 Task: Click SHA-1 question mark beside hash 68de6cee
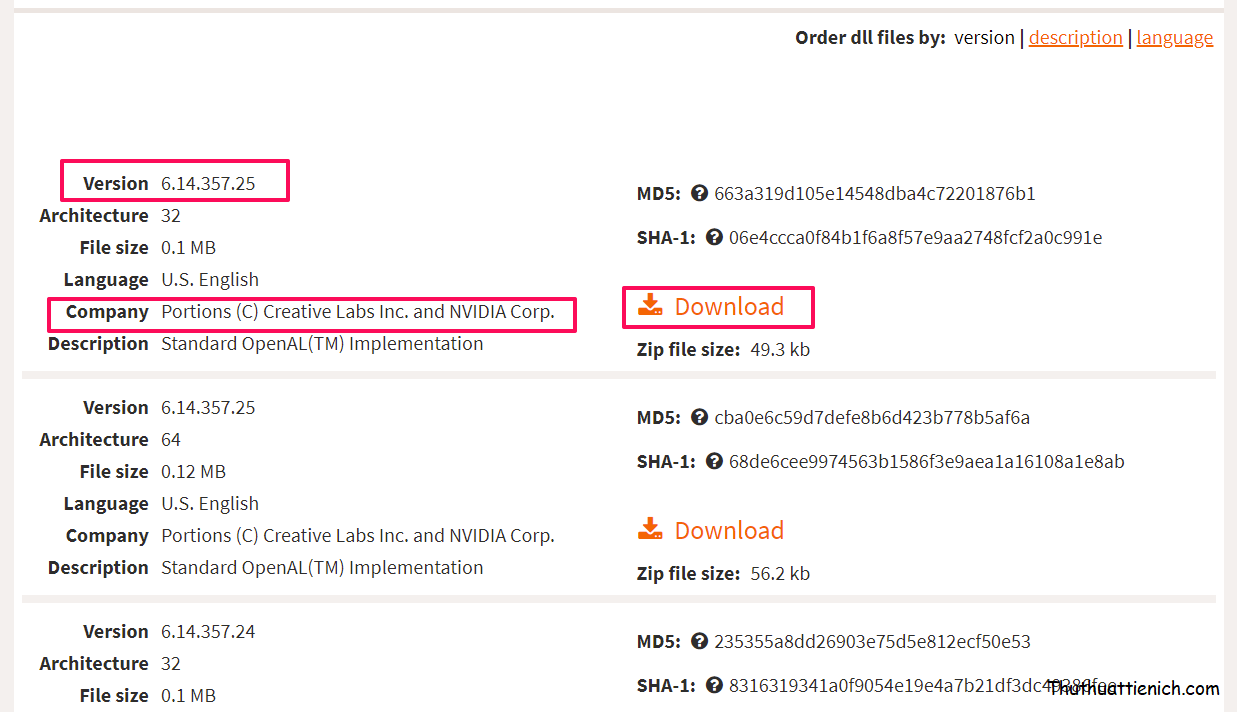point(714,462)
